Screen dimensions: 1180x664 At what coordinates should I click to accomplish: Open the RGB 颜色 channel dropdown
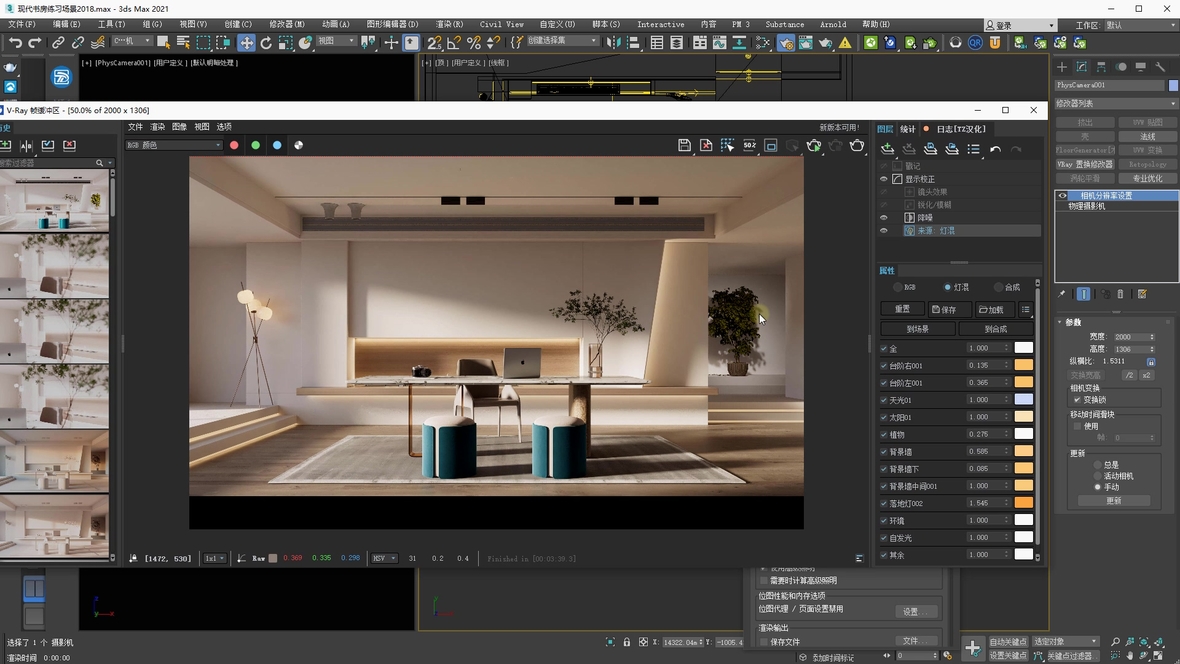click(x=174, y=145)
